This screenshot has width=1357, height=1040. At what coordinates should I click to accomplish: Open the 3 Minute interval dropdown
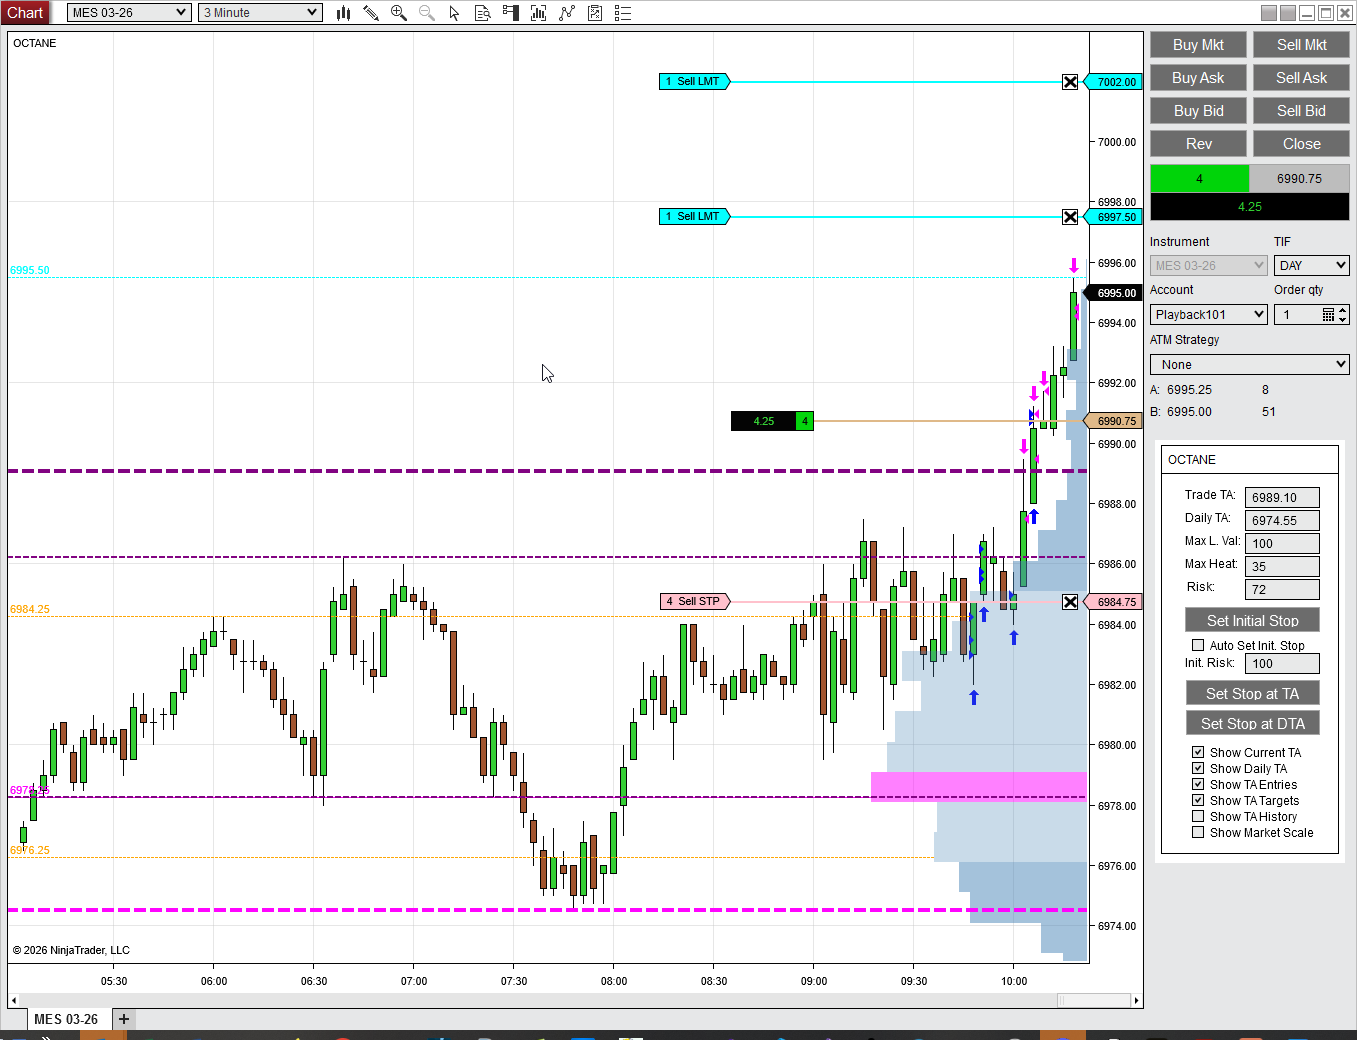[259, 12]
